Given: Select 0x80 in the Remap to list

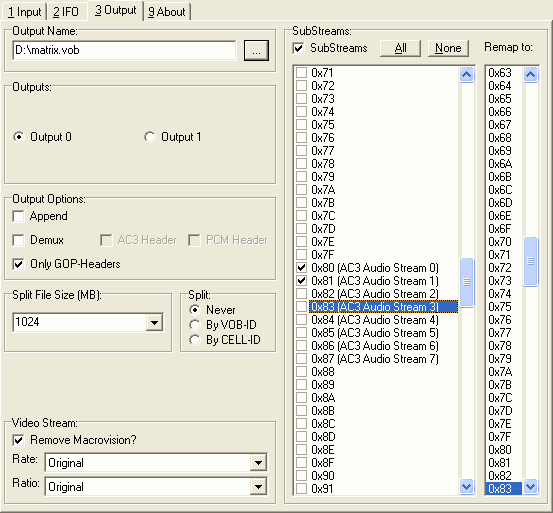Looking at the screenshot, I should (504, 450).
